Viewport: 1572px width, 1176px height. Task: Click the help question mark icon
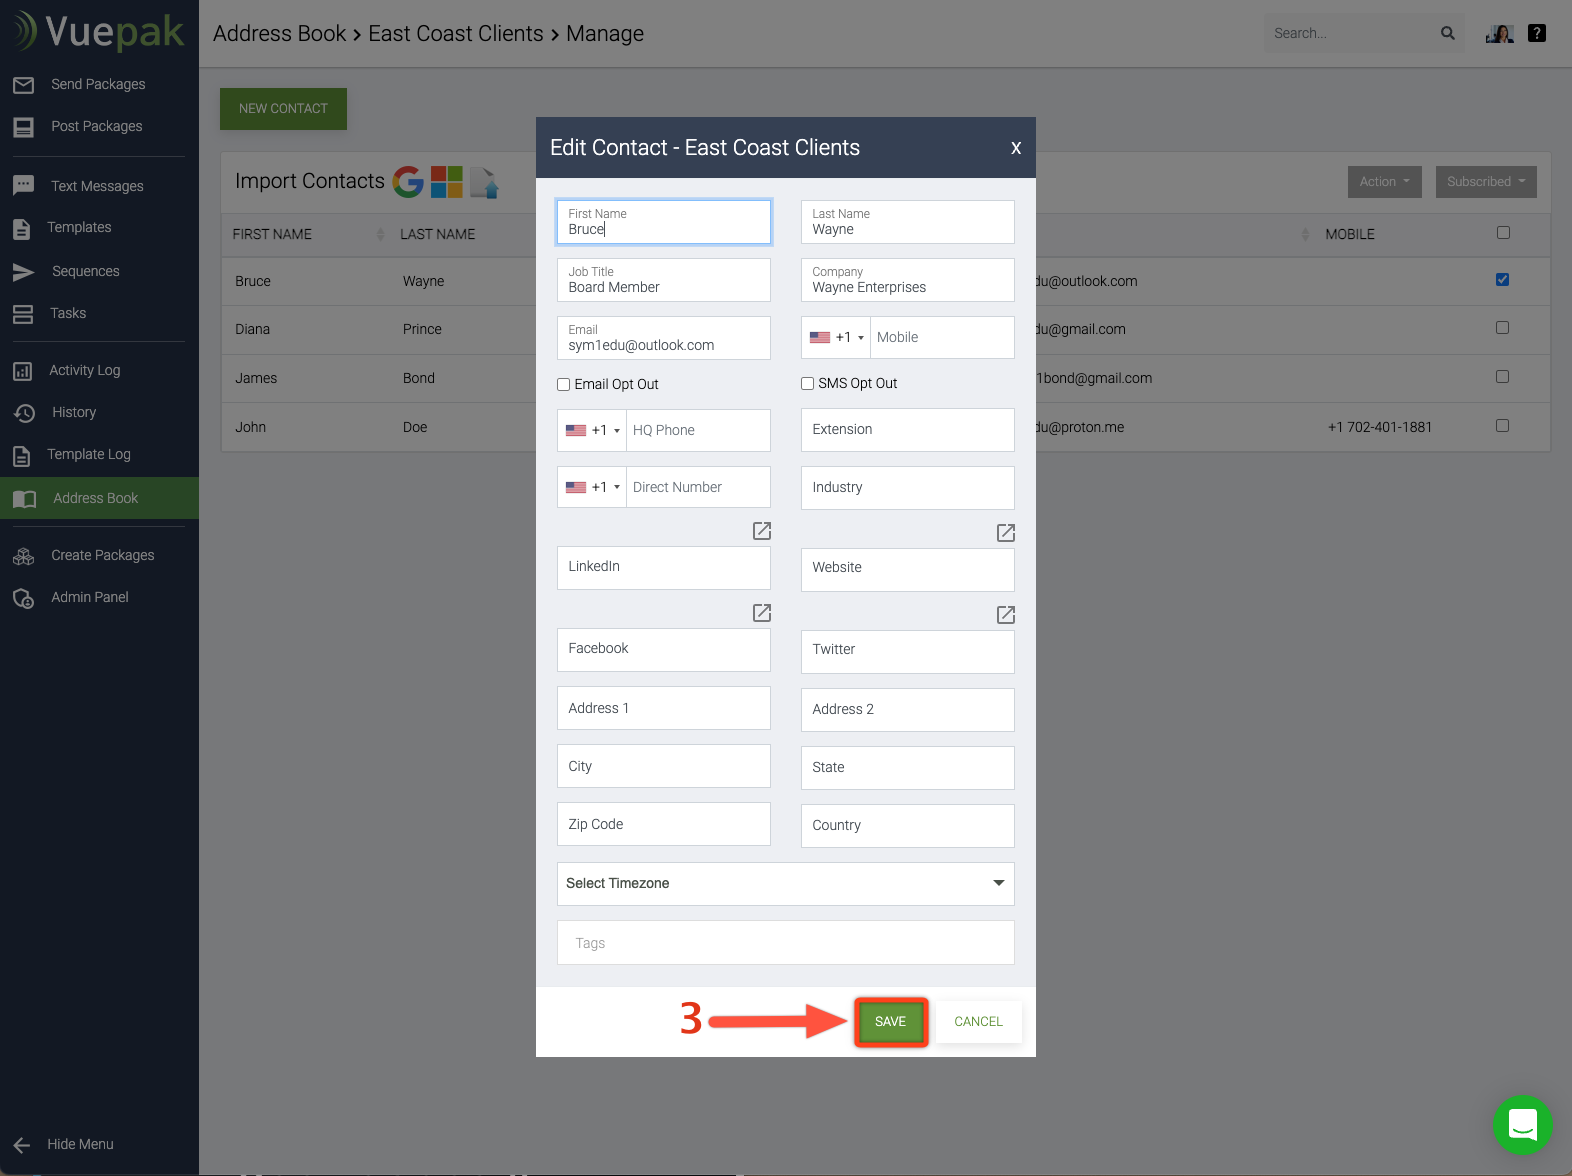[1537, 33]
